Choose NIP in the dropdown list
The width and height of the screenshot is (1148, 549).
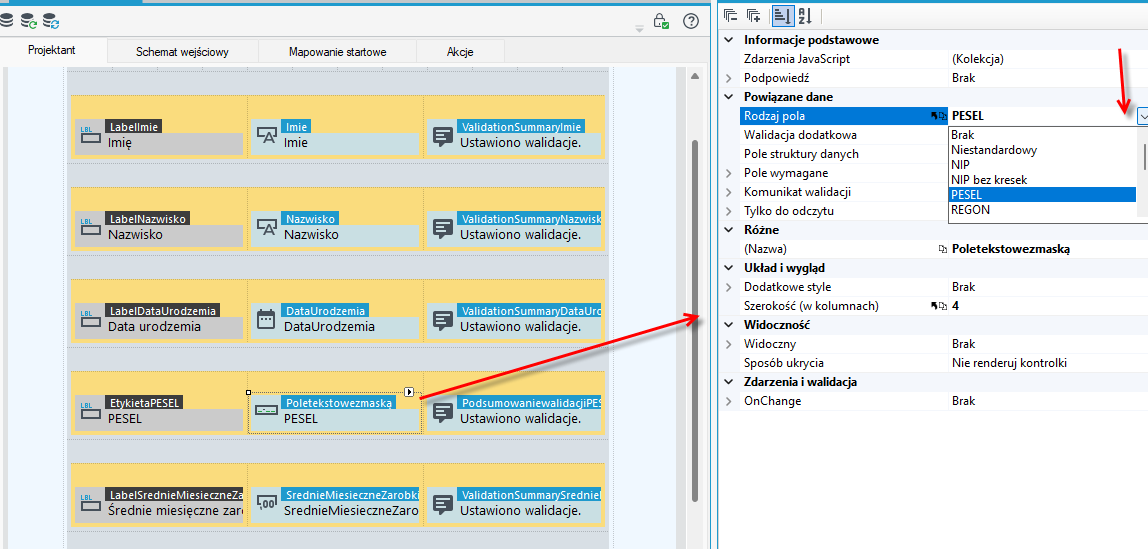point(1043,165)
